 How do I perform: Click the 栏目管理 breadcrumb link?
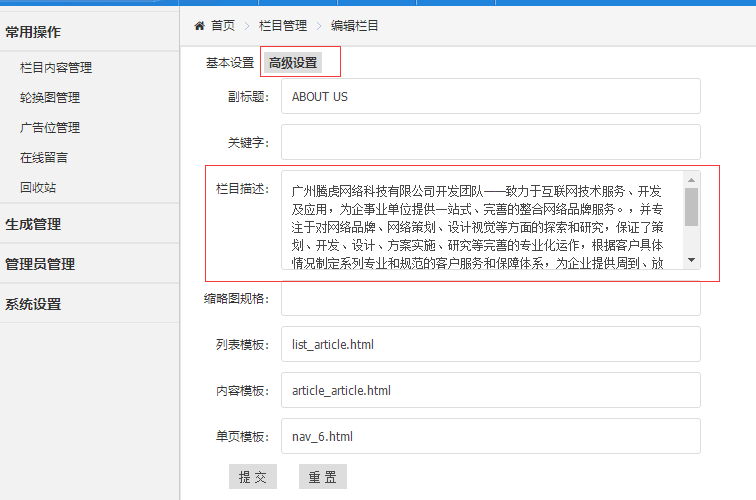click(x=283, y=26)
